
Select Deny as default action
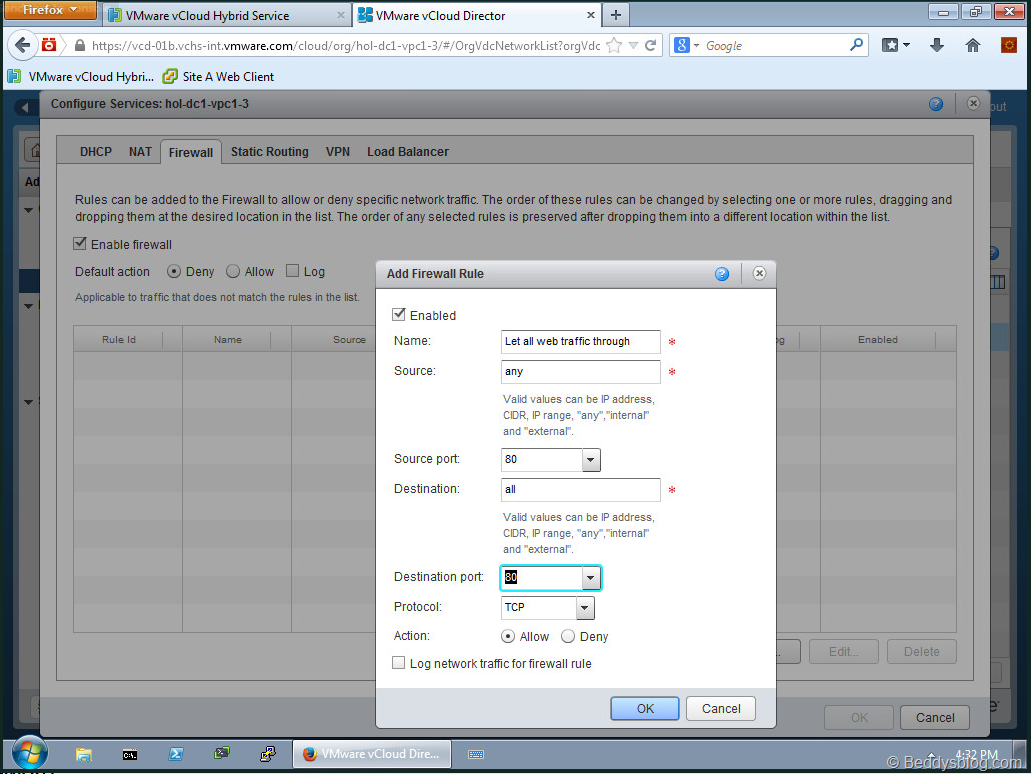pyautogui.click(x=174, y=272)
